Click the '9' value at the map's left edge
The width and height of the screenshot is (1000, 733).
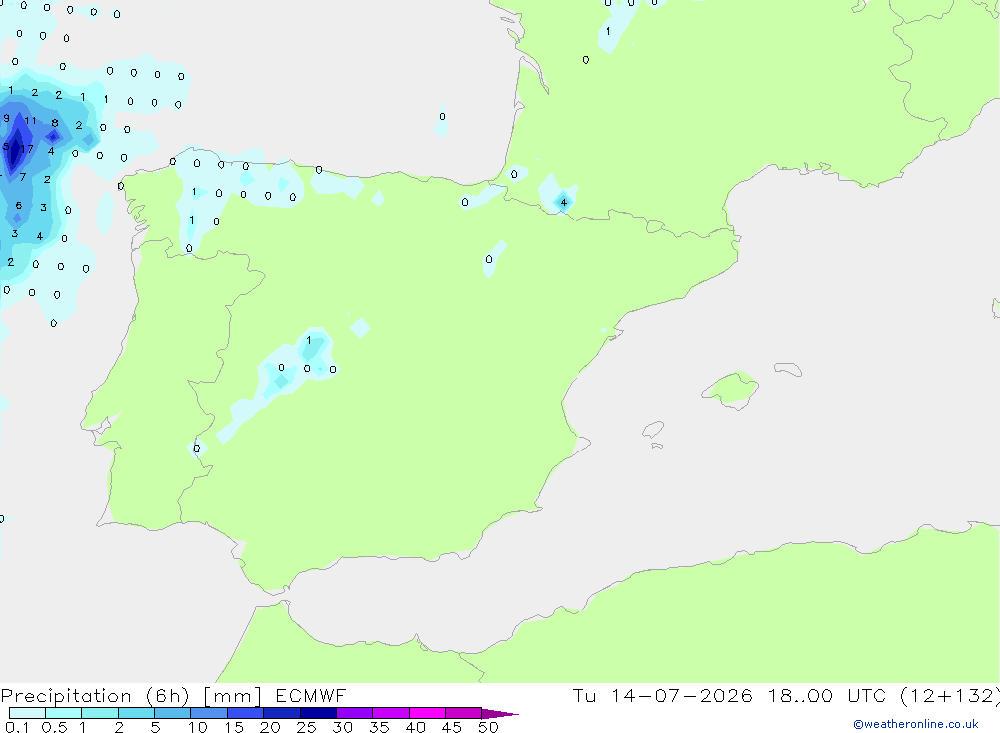coord(6,118)
